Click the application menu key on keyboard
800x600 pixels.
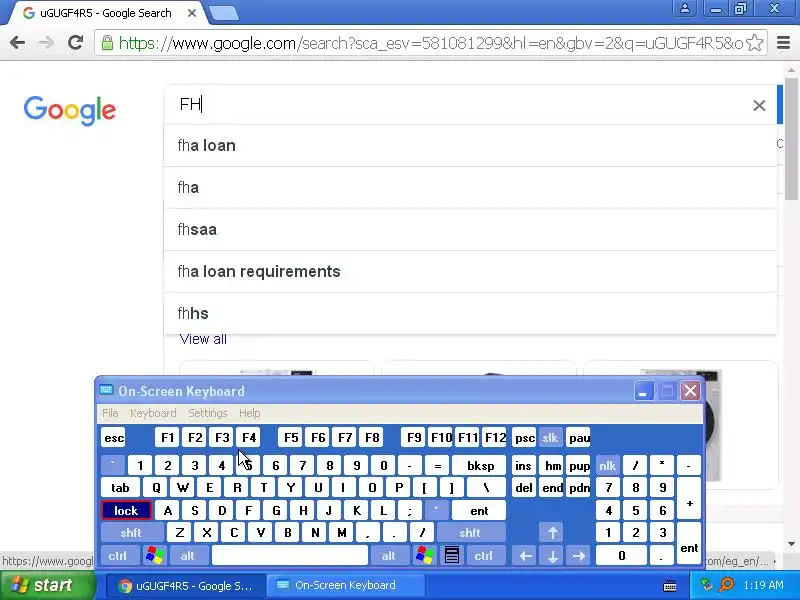click(x=452, y=555)
